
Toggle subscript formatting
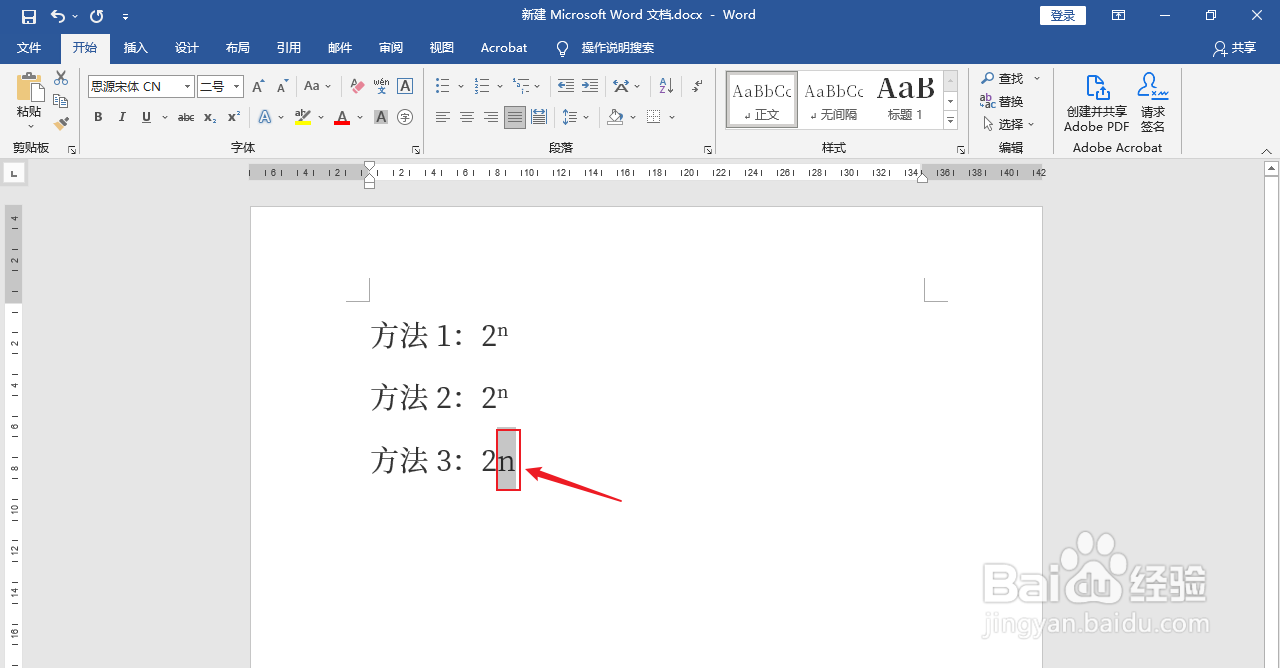(x=210, y=117)
